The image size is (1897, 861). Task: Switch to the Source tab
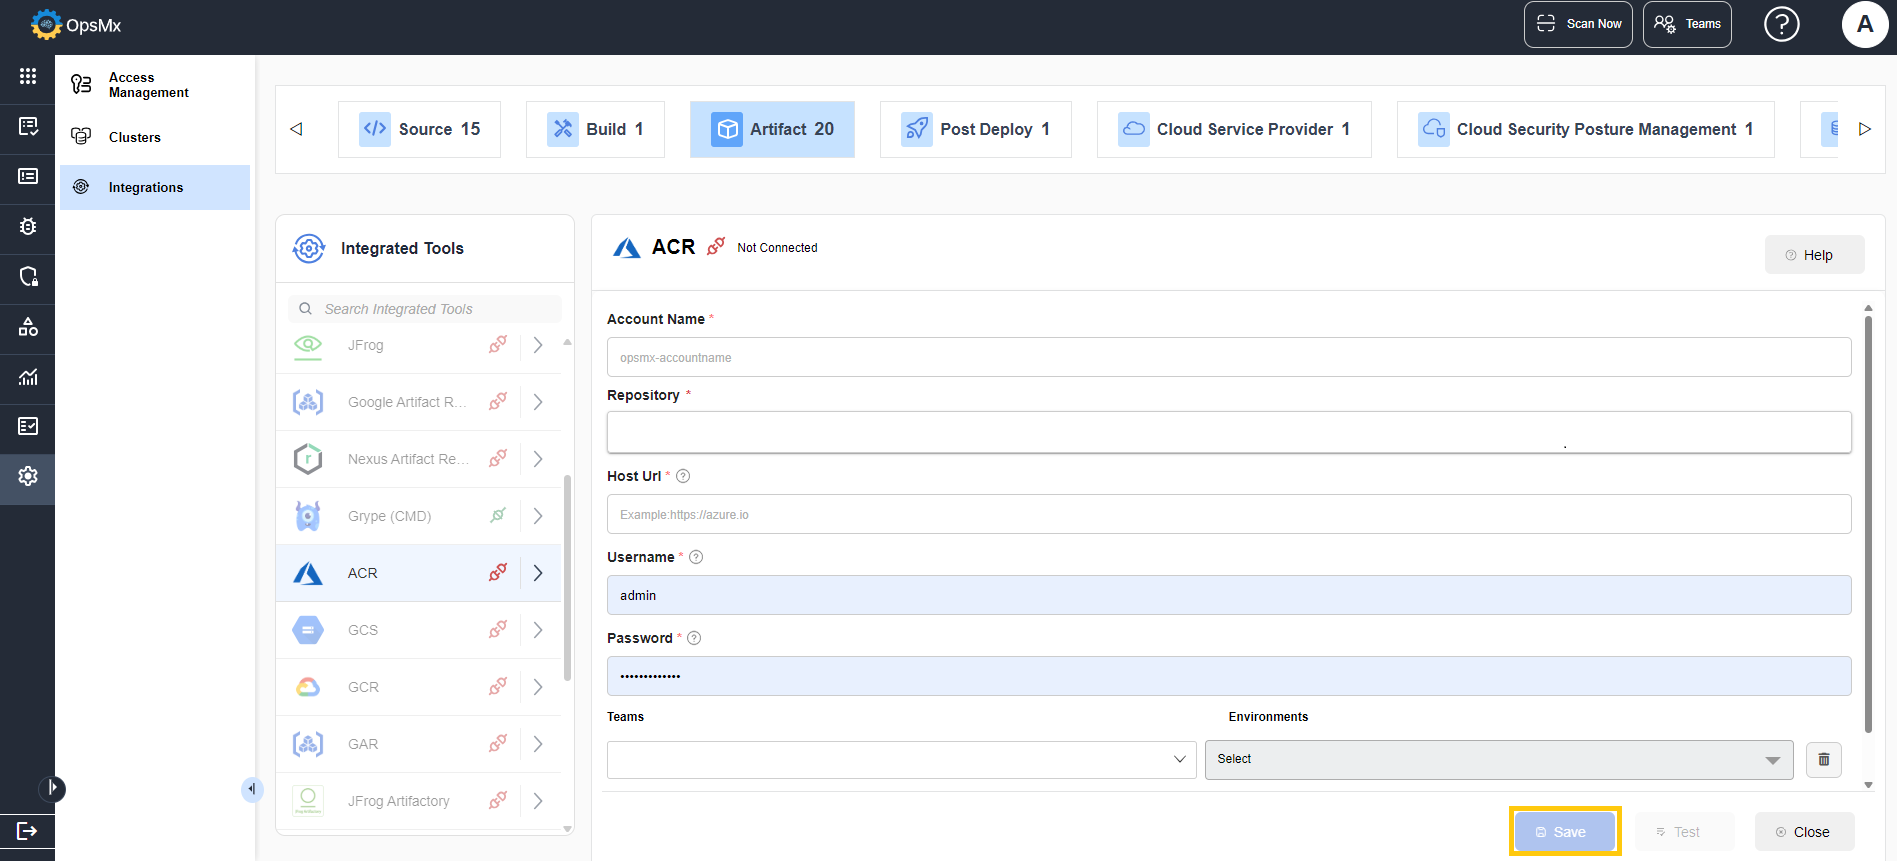420,129
